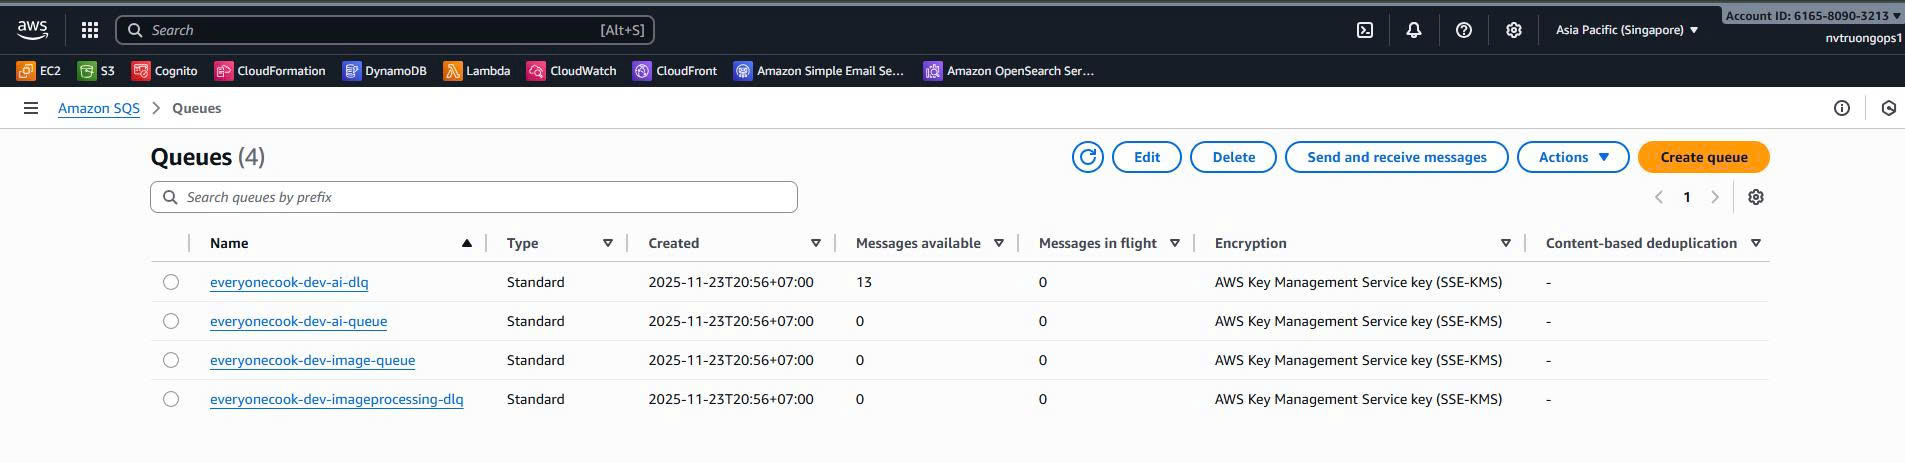Screen dimensions: 1905x463
Task: Open the notifications bell
Action: [1414, 30]
